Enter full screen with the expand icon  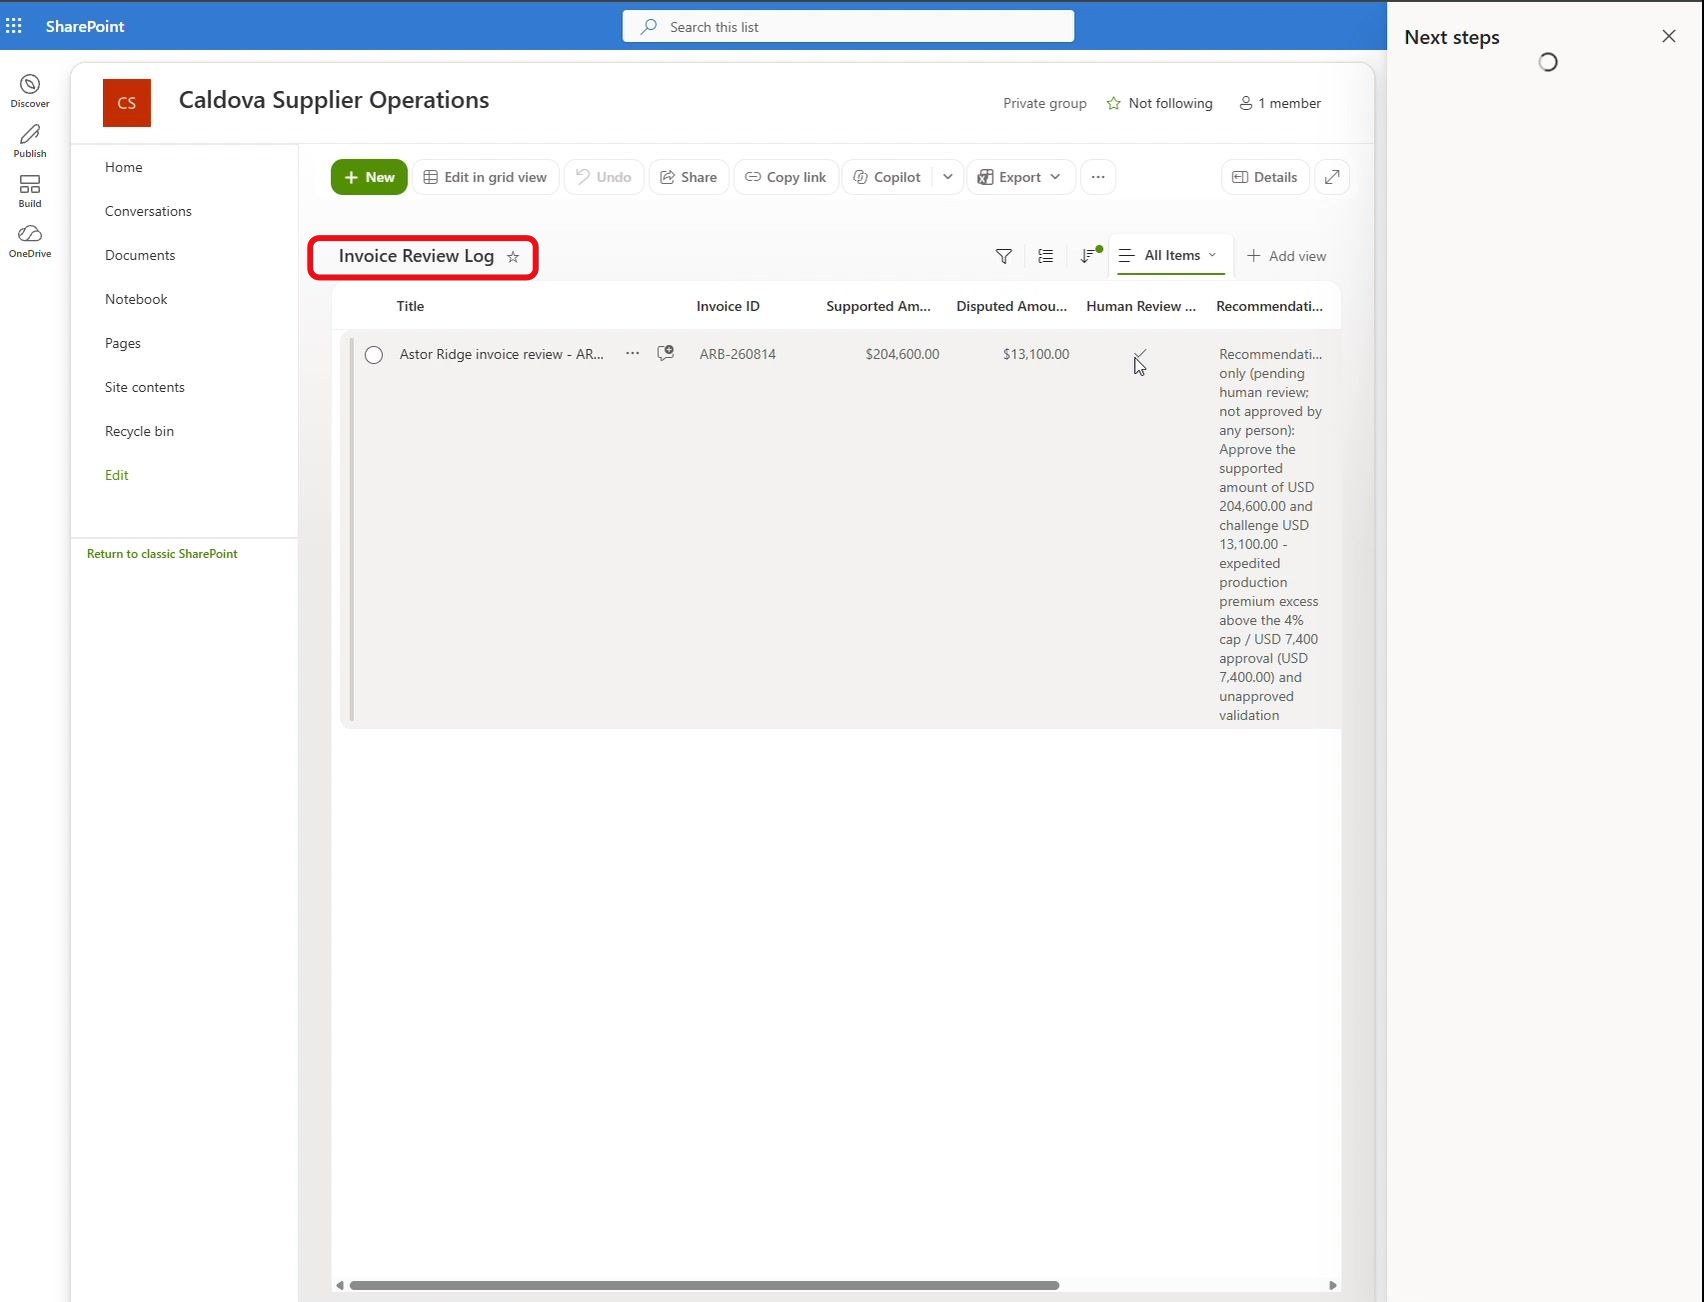tap(1332, 177)
